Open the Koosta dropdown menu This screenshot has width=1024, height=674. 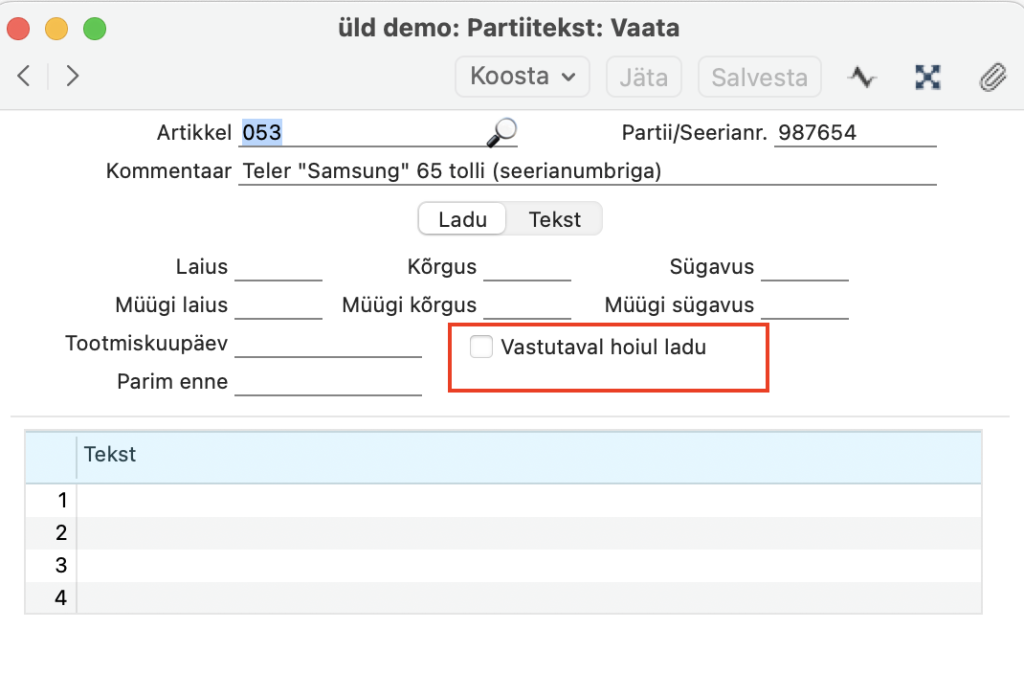coord(522,77)
